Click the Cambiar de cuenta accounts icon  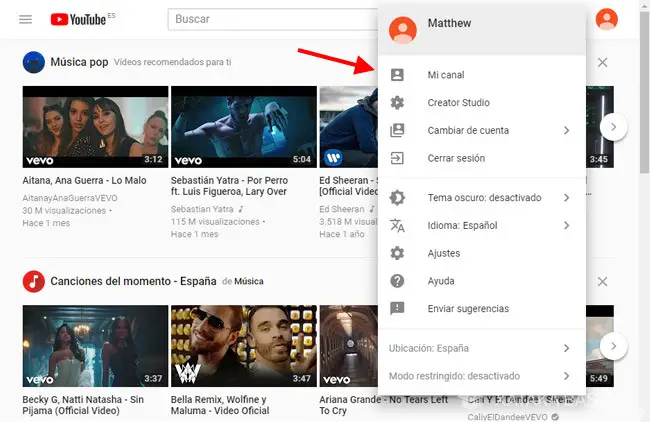click(x=397, y=130)
